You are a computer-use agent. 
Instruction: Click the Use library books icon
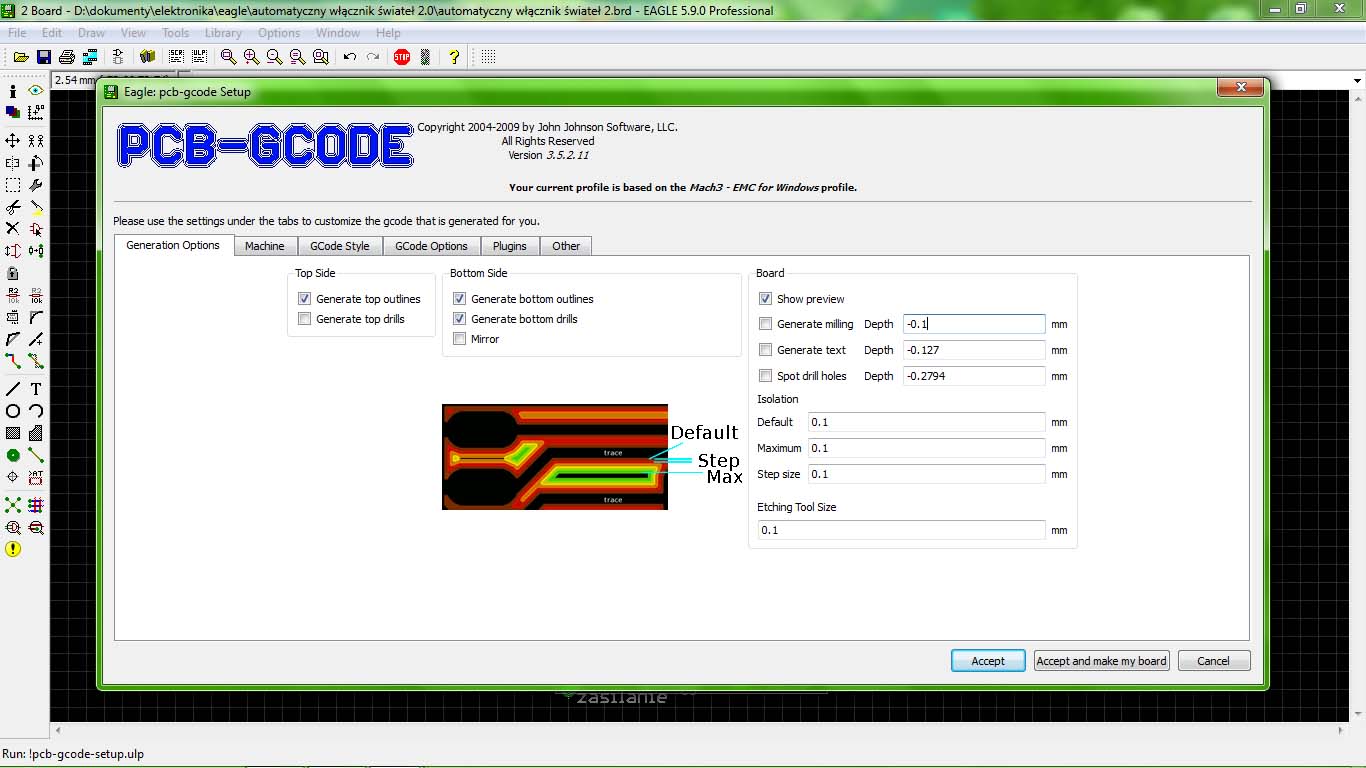coord(147,57)
